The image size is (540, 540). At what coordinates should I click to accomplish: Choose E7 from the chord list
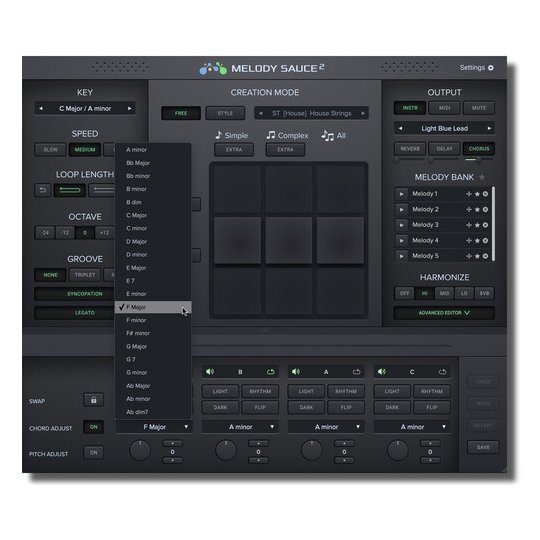pos(153,281)
